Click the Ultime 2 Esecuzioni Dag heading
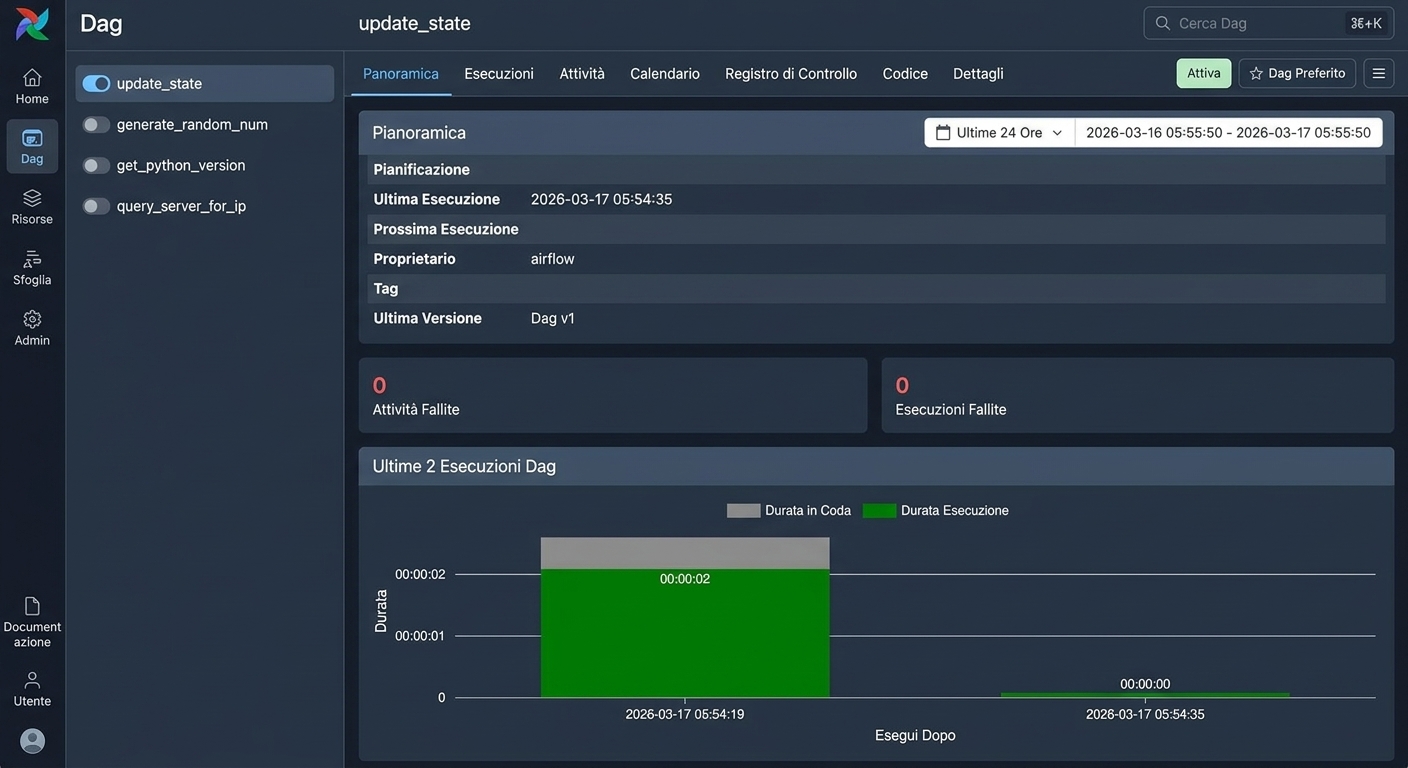 click(x=464, y=466)
